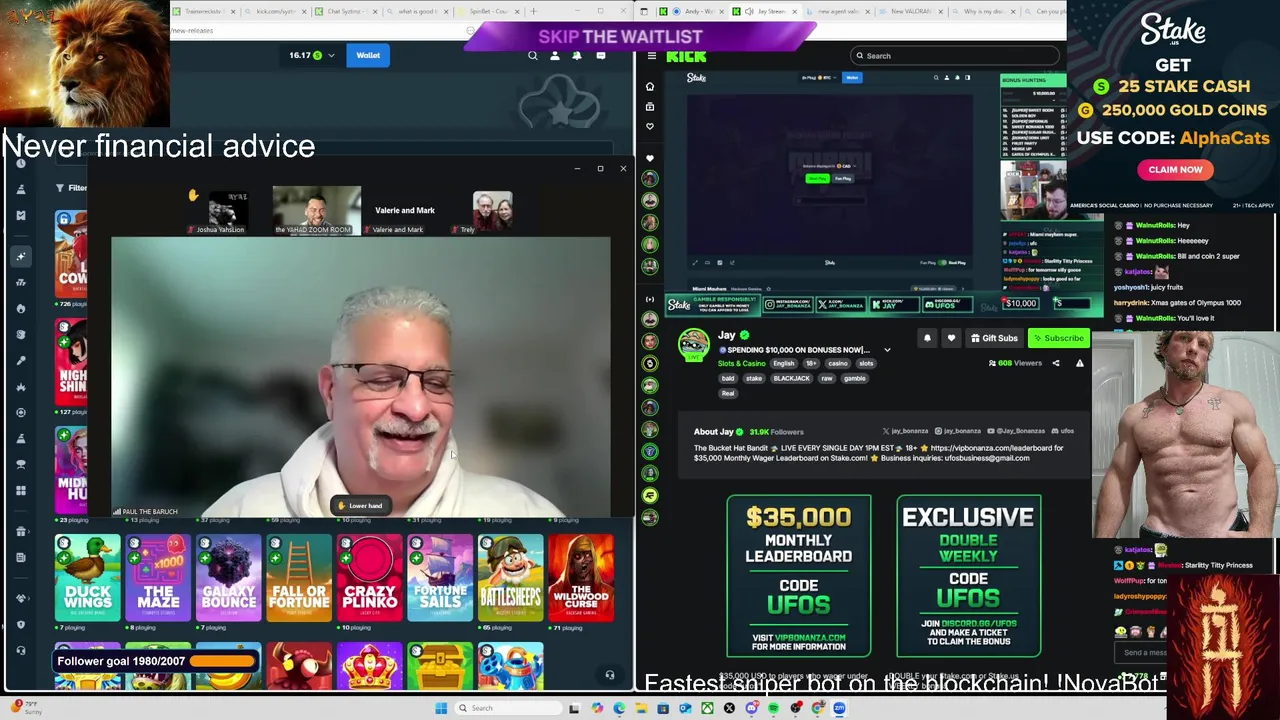The height and width of the screenshot is (720, 1280).
Task: Open the Slots & Casino category link
Action: 741,364
